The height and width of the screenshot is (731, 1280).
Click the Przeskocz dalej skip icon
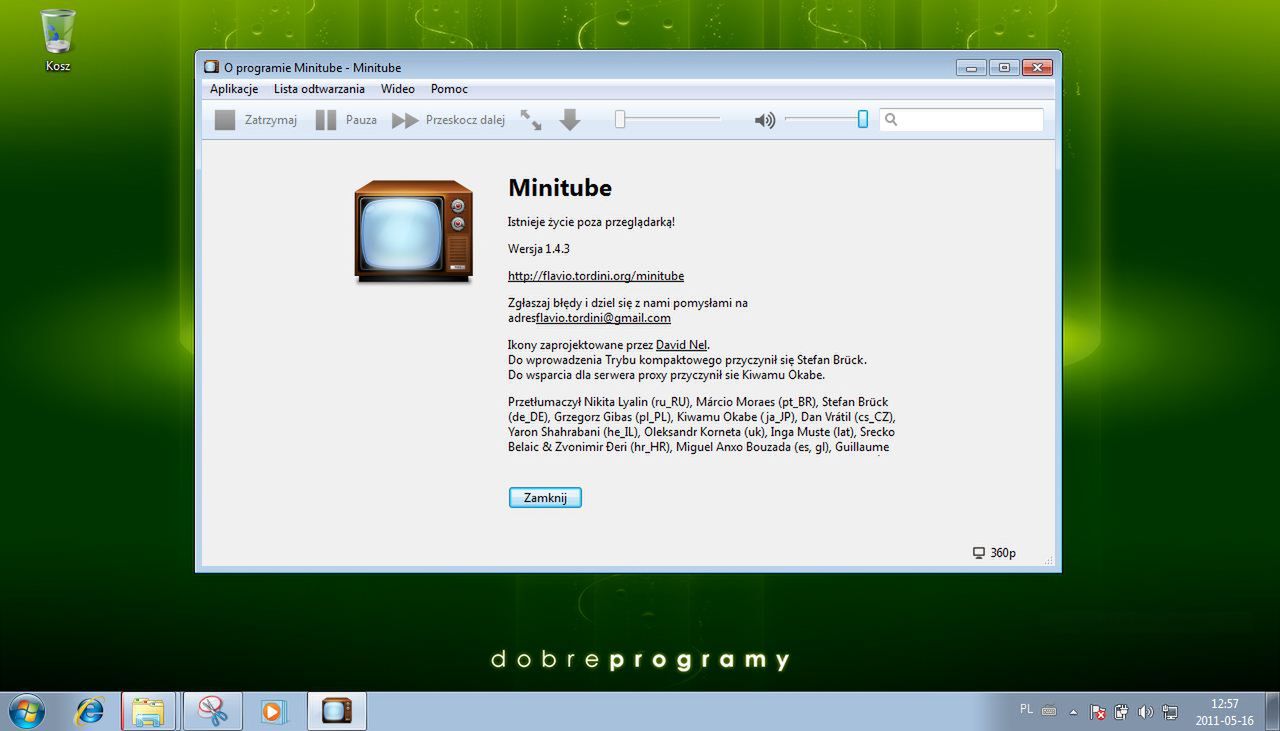coord(405,120)
